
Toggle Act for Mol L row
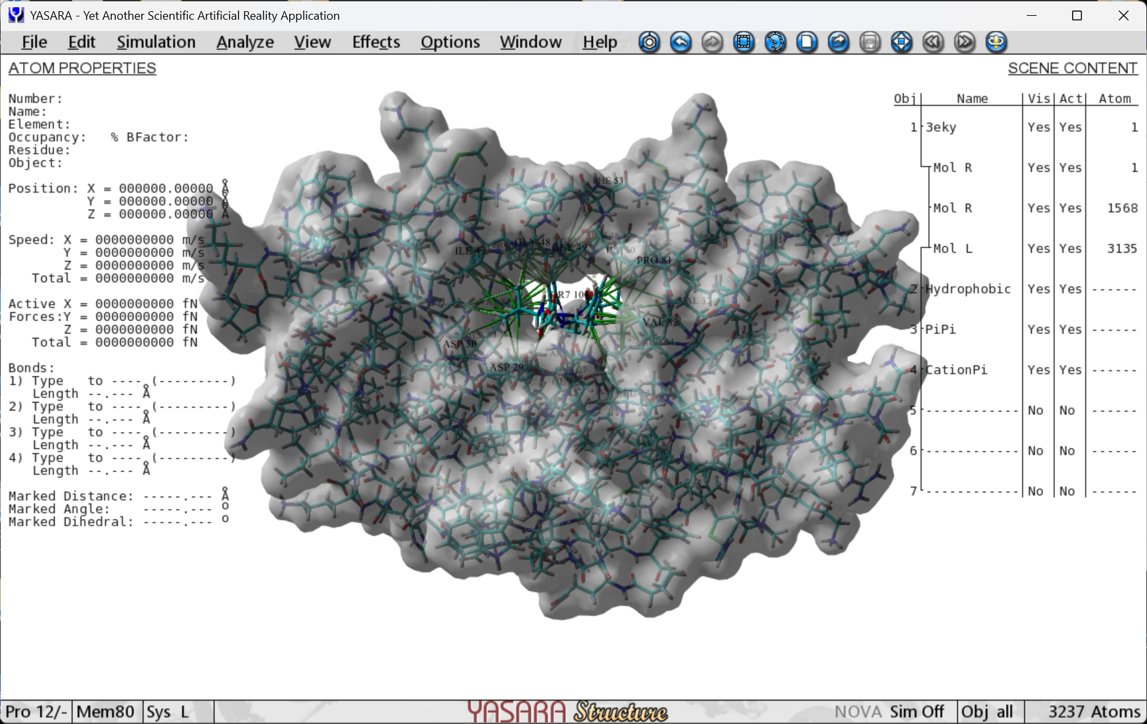pos(1070,249)
